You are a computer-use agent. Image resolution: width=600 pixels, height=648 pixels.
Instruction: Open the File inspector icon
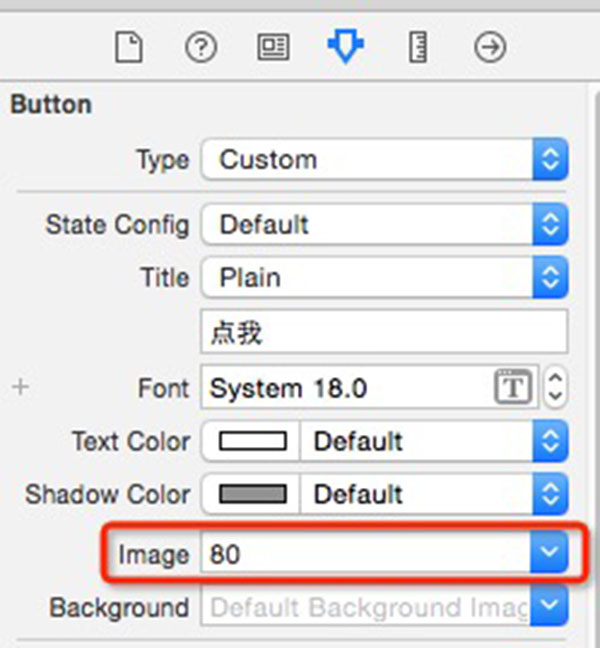(x=129, y=47)
